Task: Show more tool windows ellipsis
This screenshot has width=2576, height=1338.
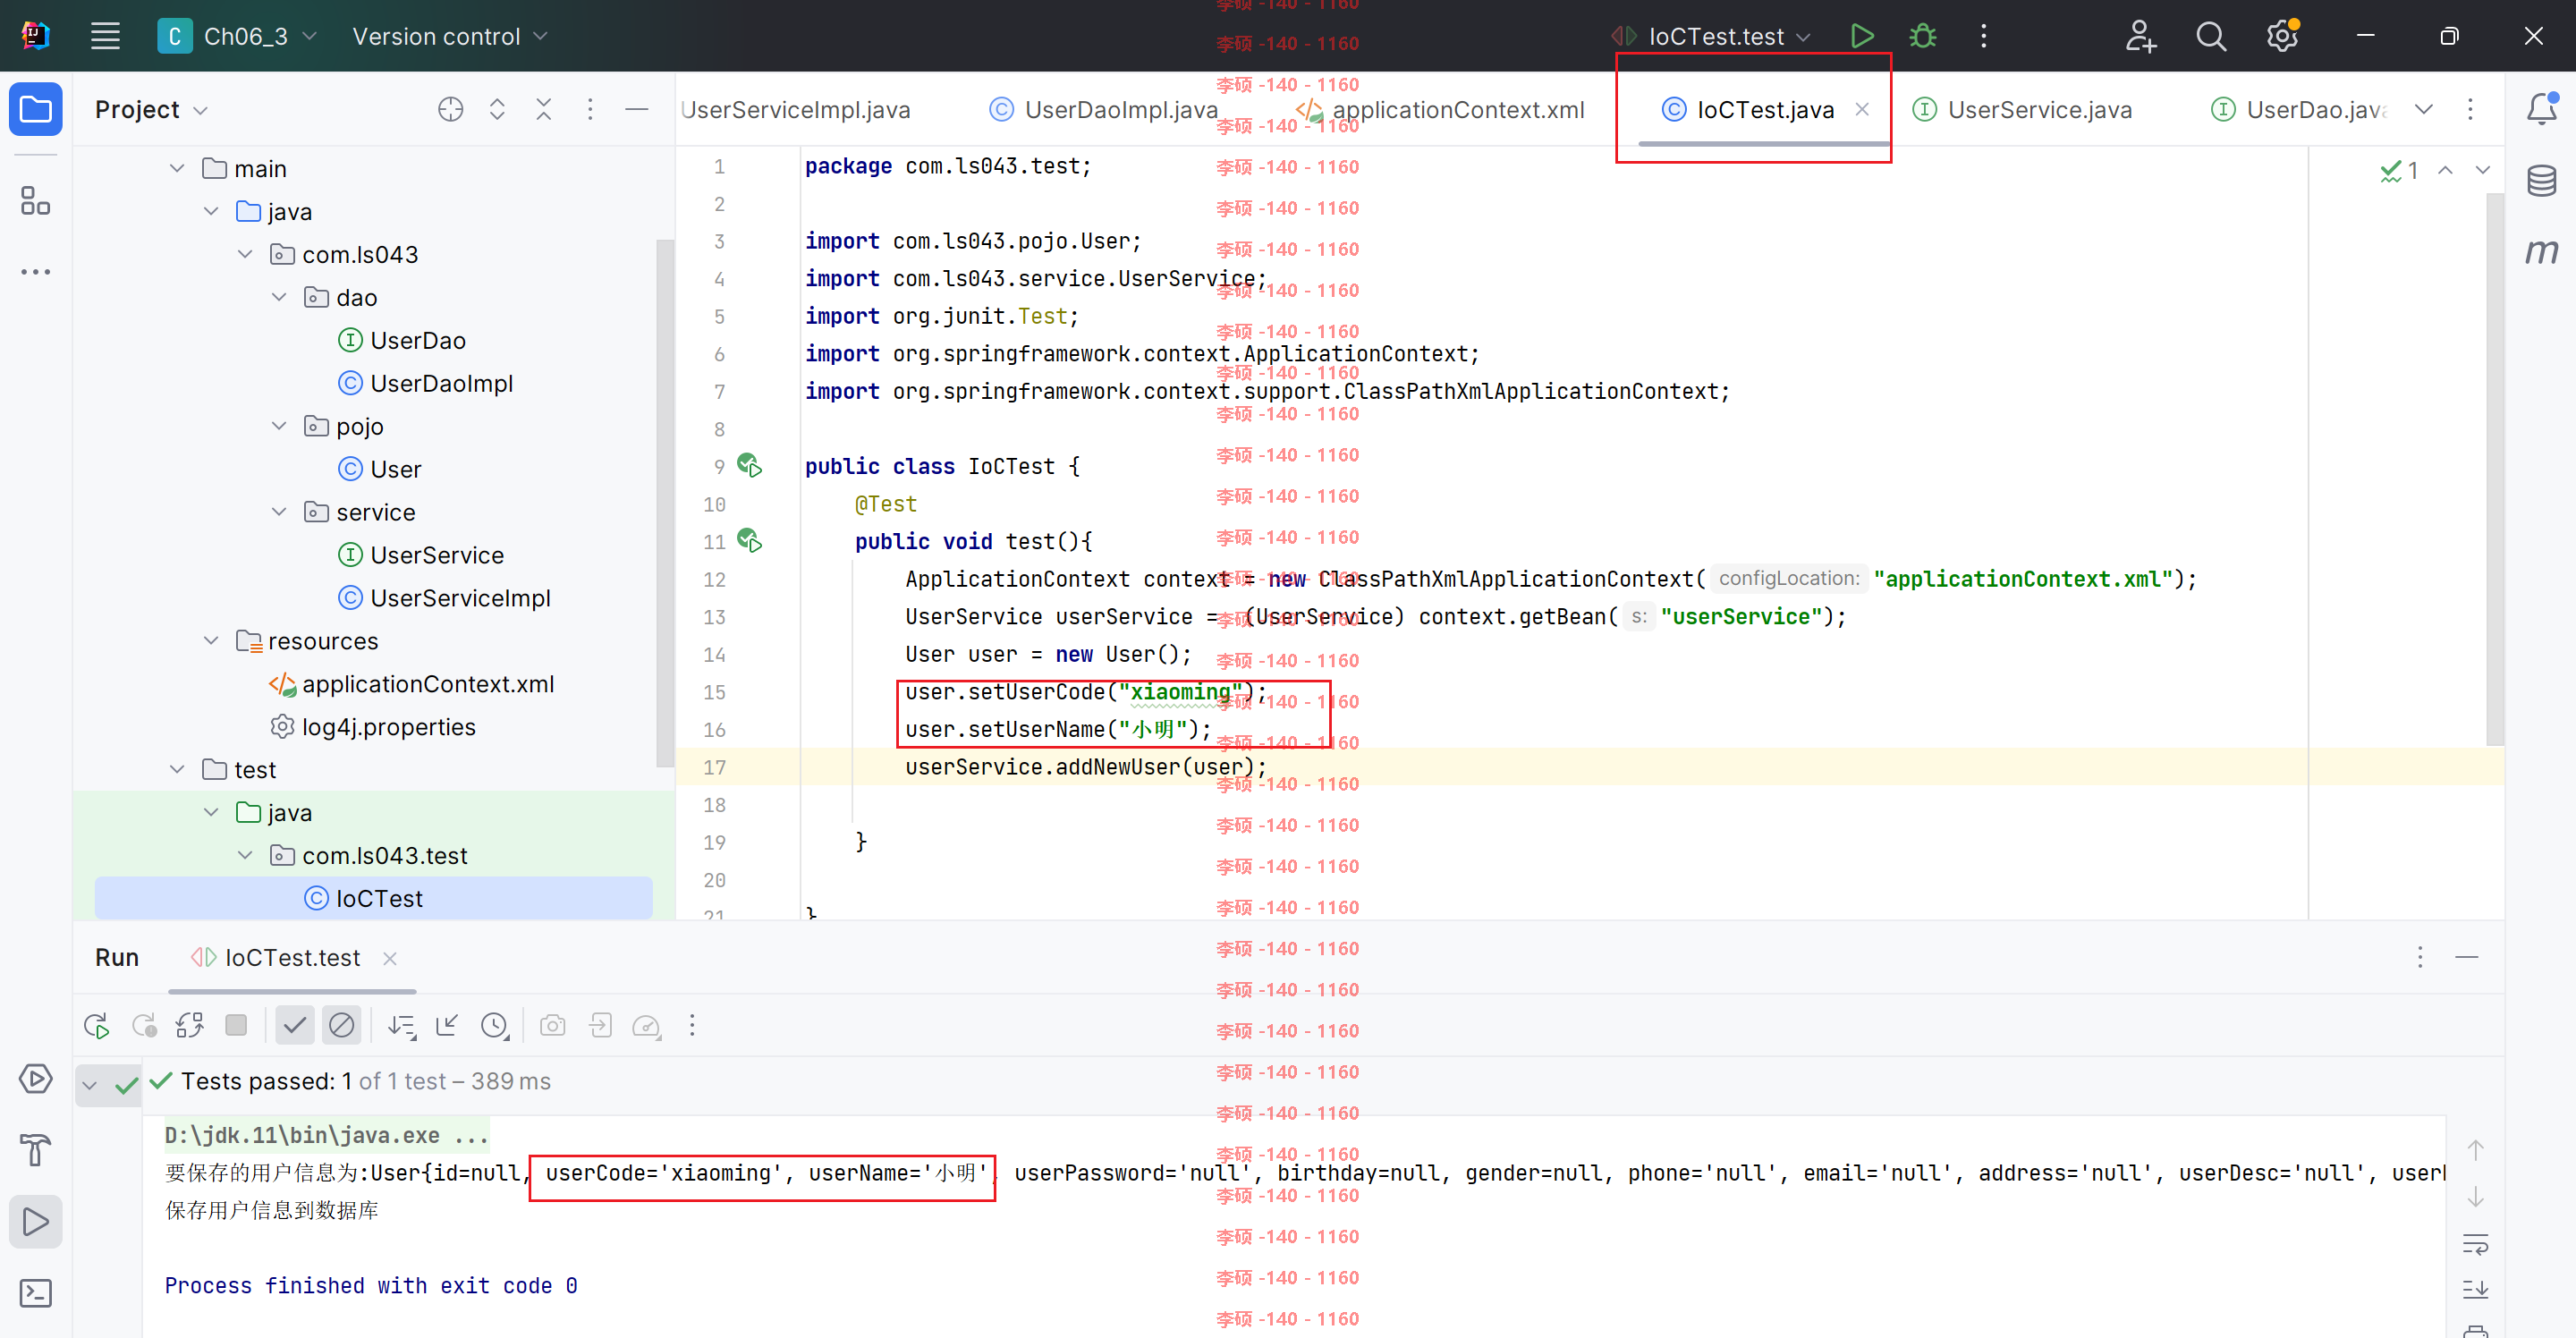Action: (36, 271)
